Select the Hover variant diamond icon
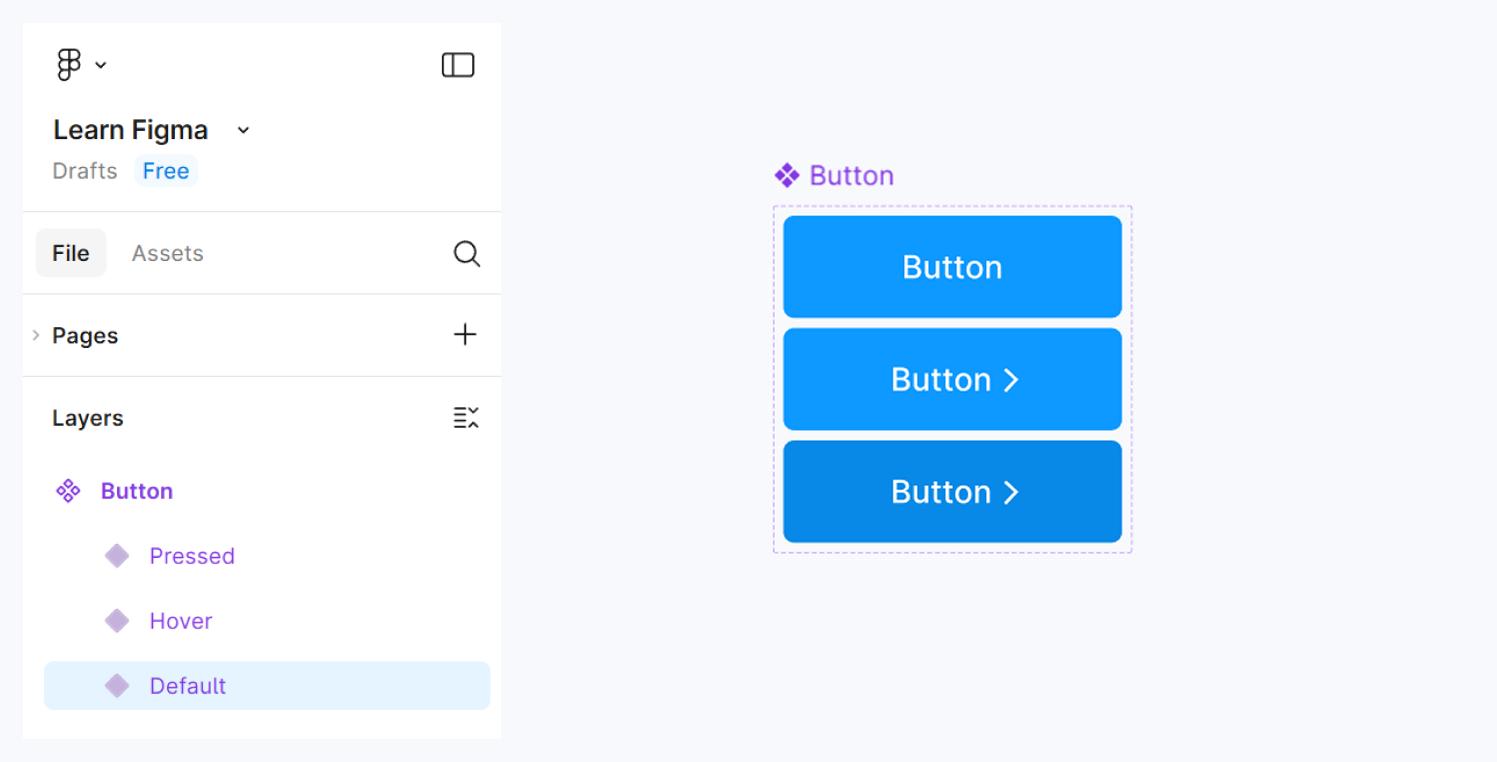Screen dimensions: 1497x762 116,620
